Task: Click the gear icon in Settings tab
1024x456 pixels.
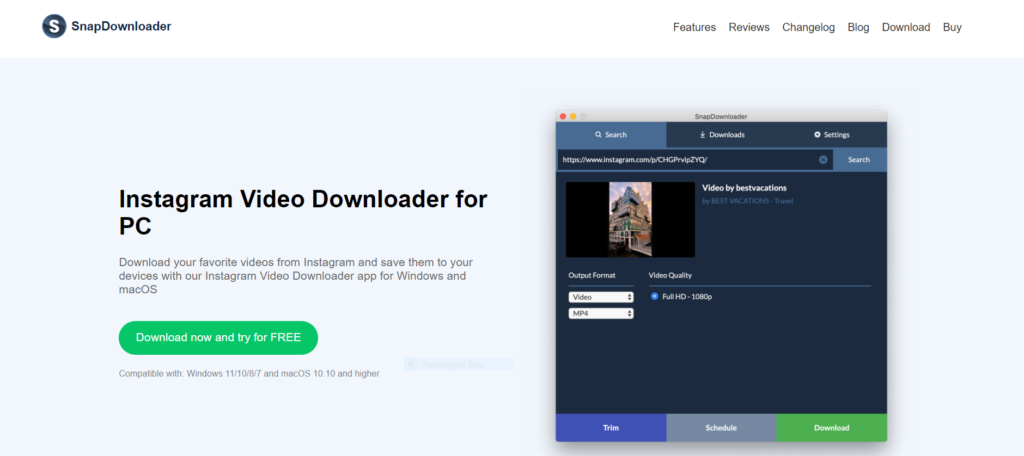Action: tap(817, 135)
